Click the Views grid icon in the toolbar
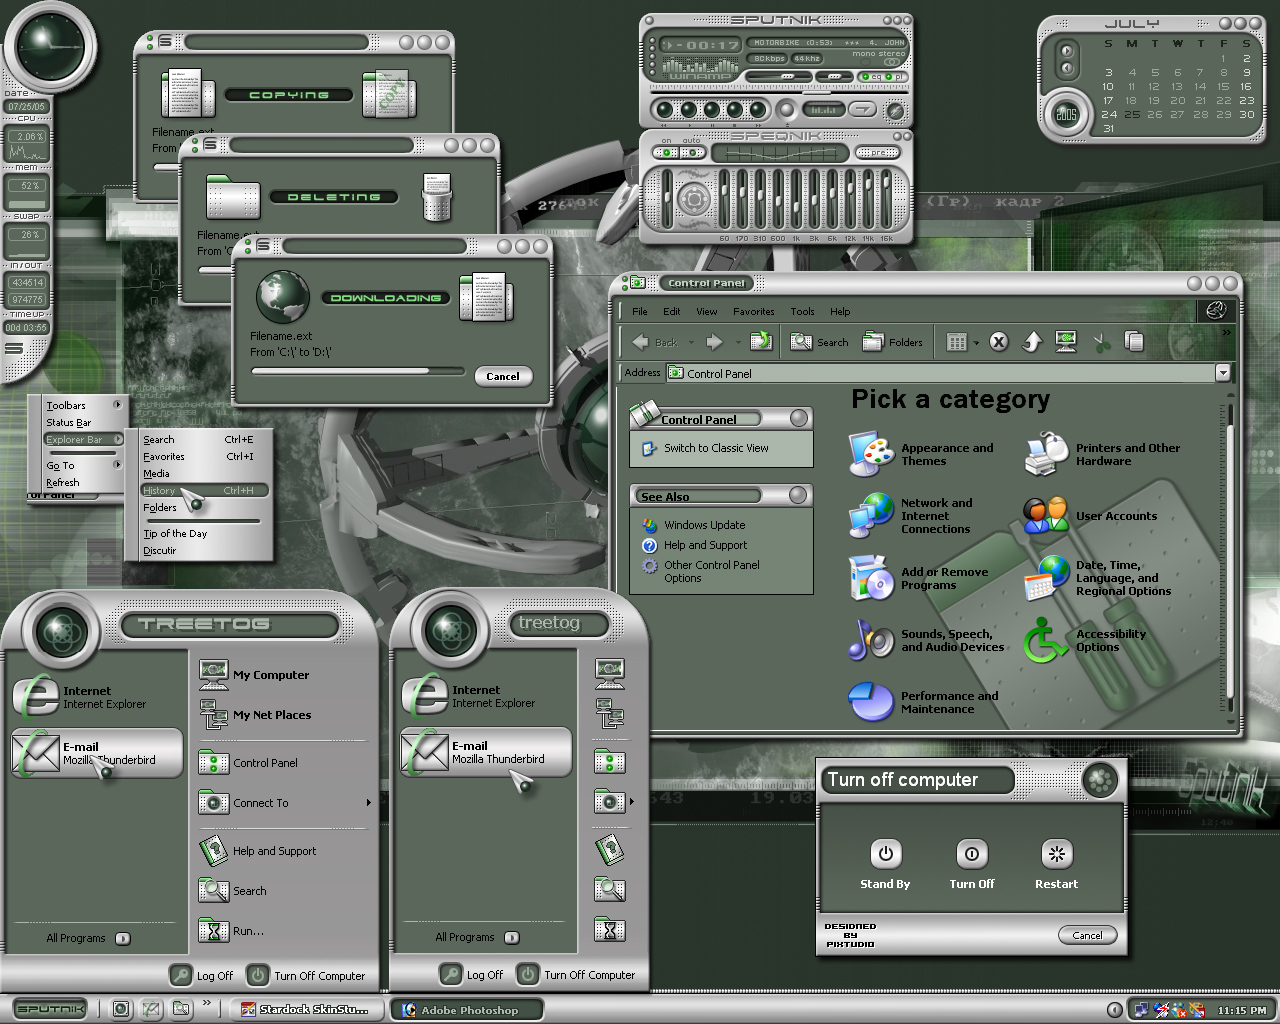 [957, 342]
